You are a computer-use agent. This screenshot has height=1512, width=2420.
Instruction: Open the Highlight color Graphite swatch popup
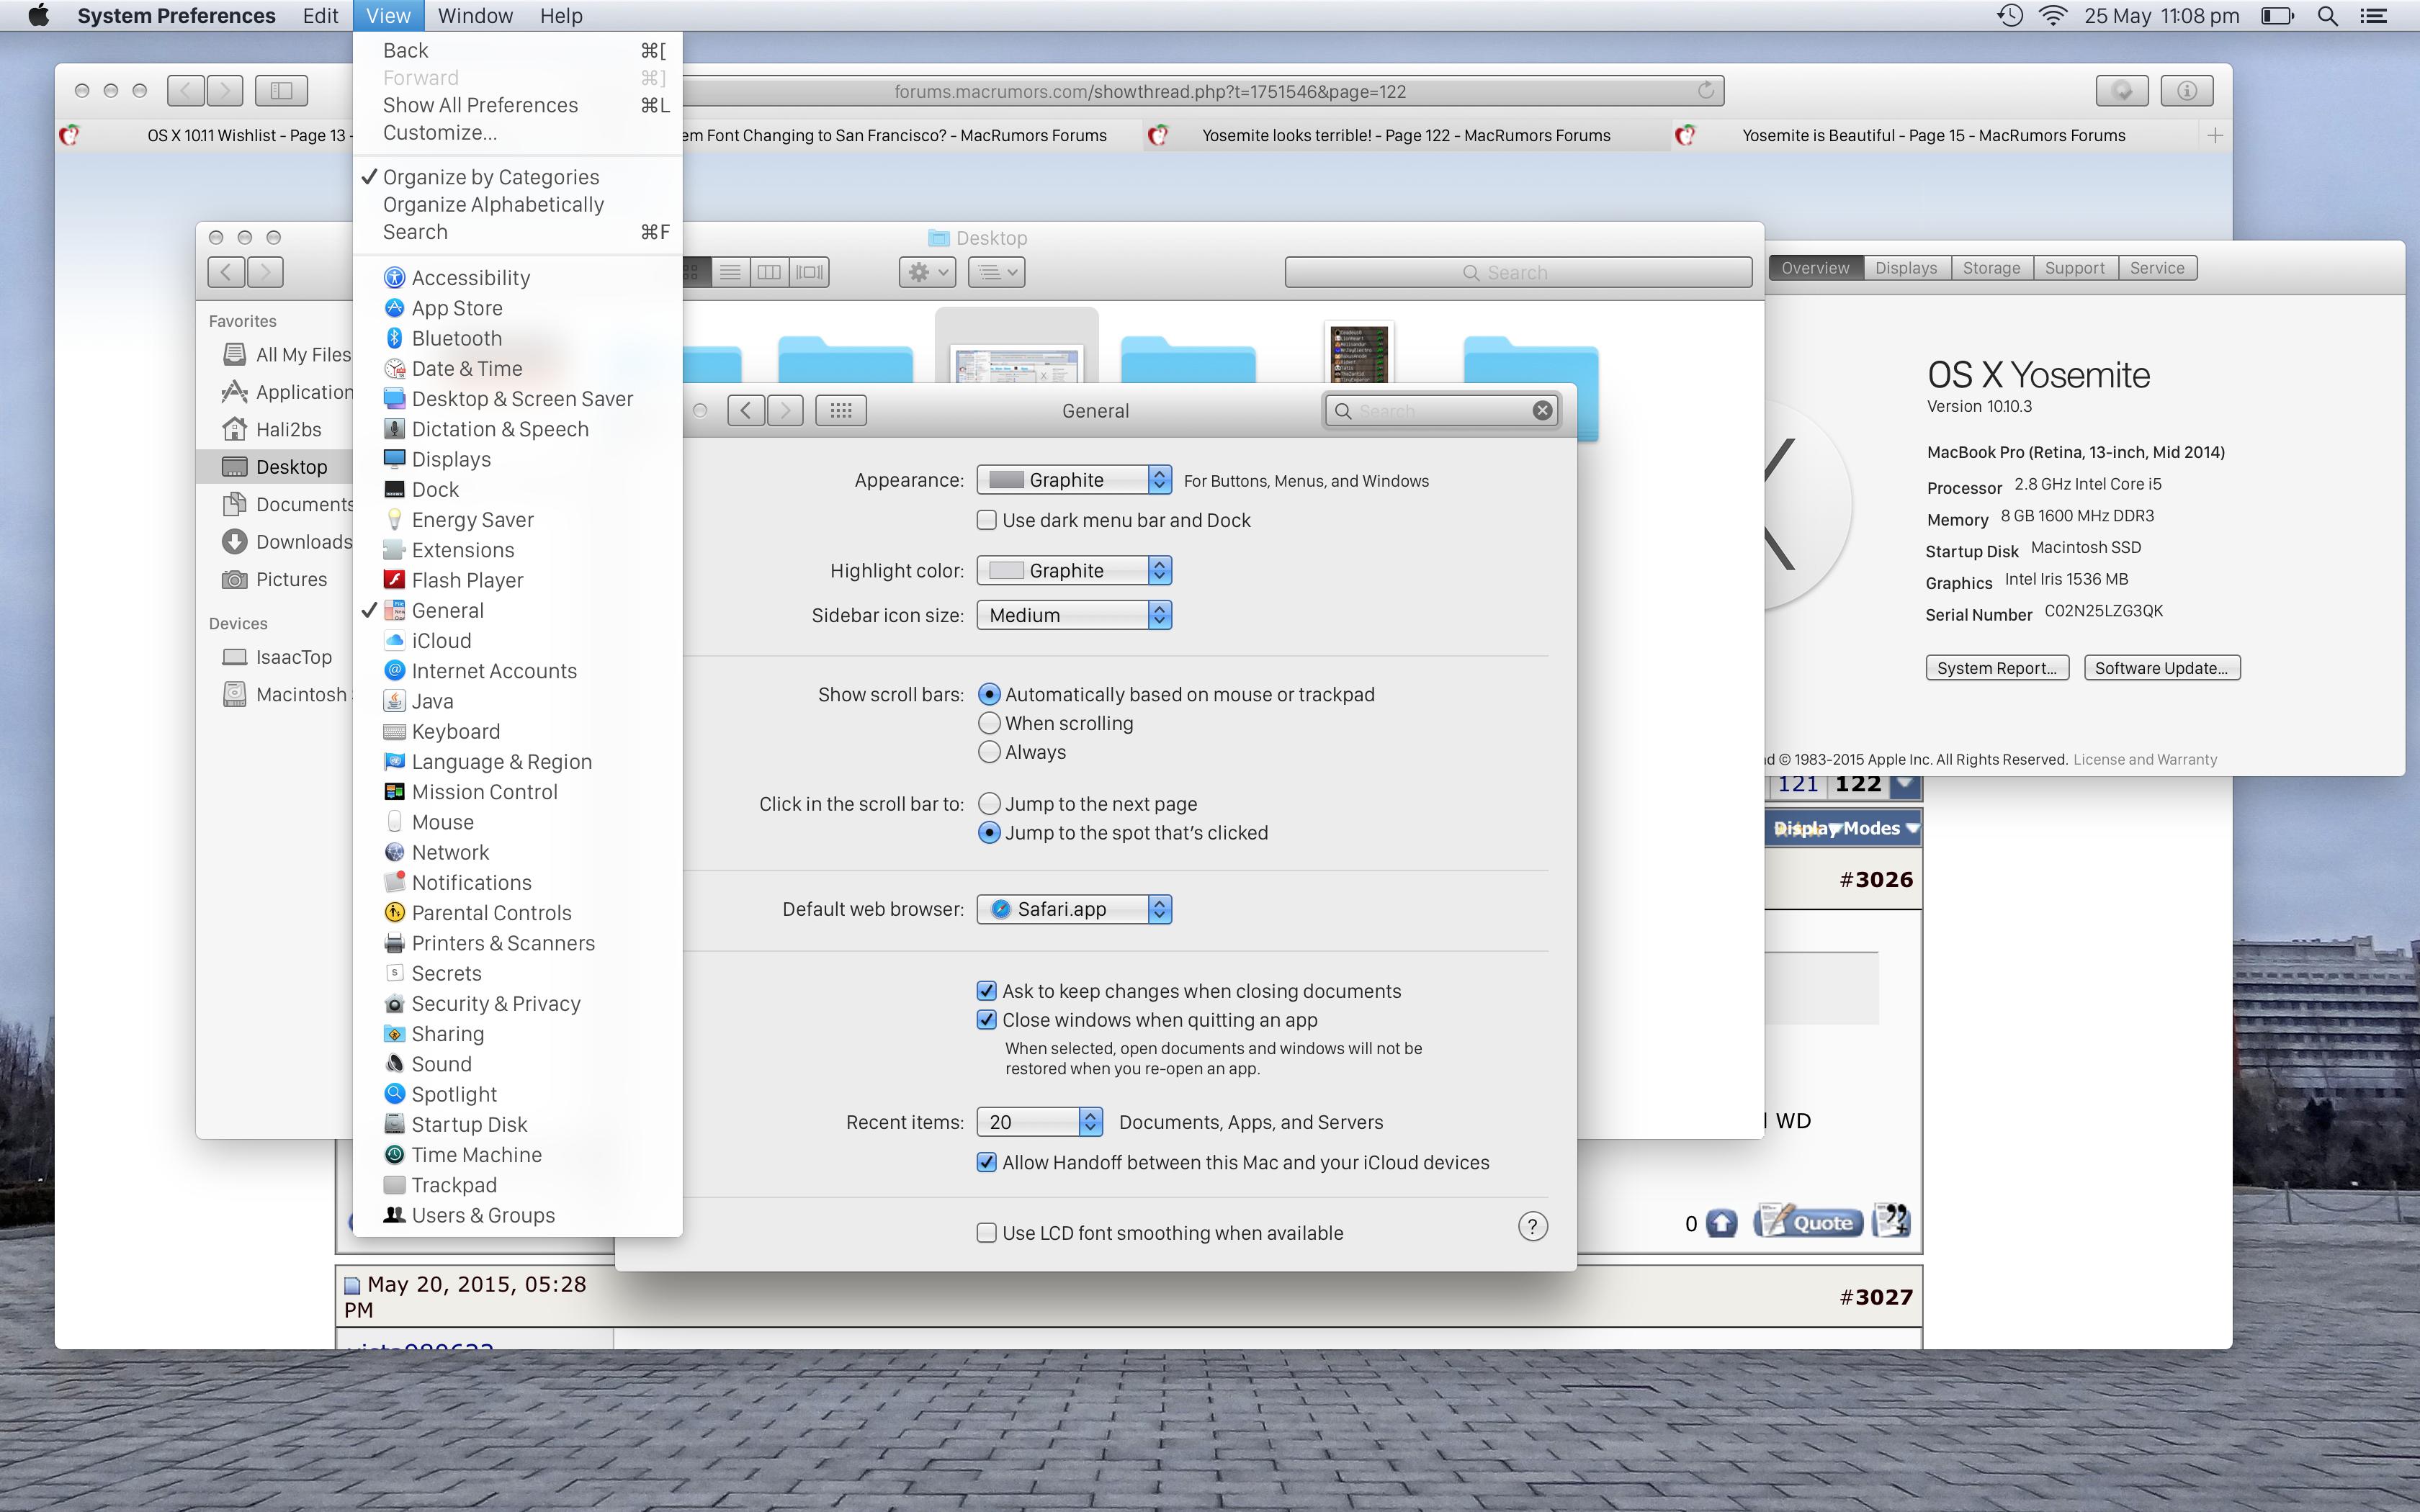1073,570
